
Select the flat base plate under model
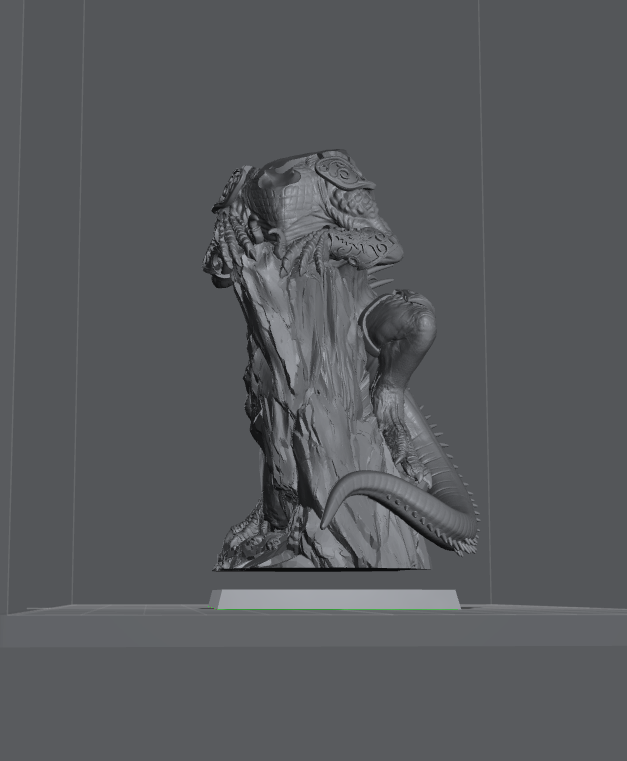pos(335,599)
